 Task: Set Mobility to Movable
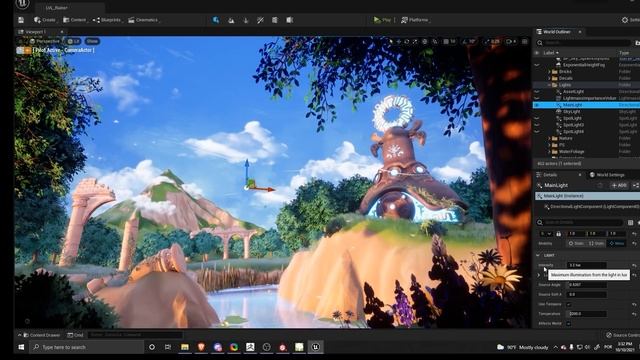point(616,243)
